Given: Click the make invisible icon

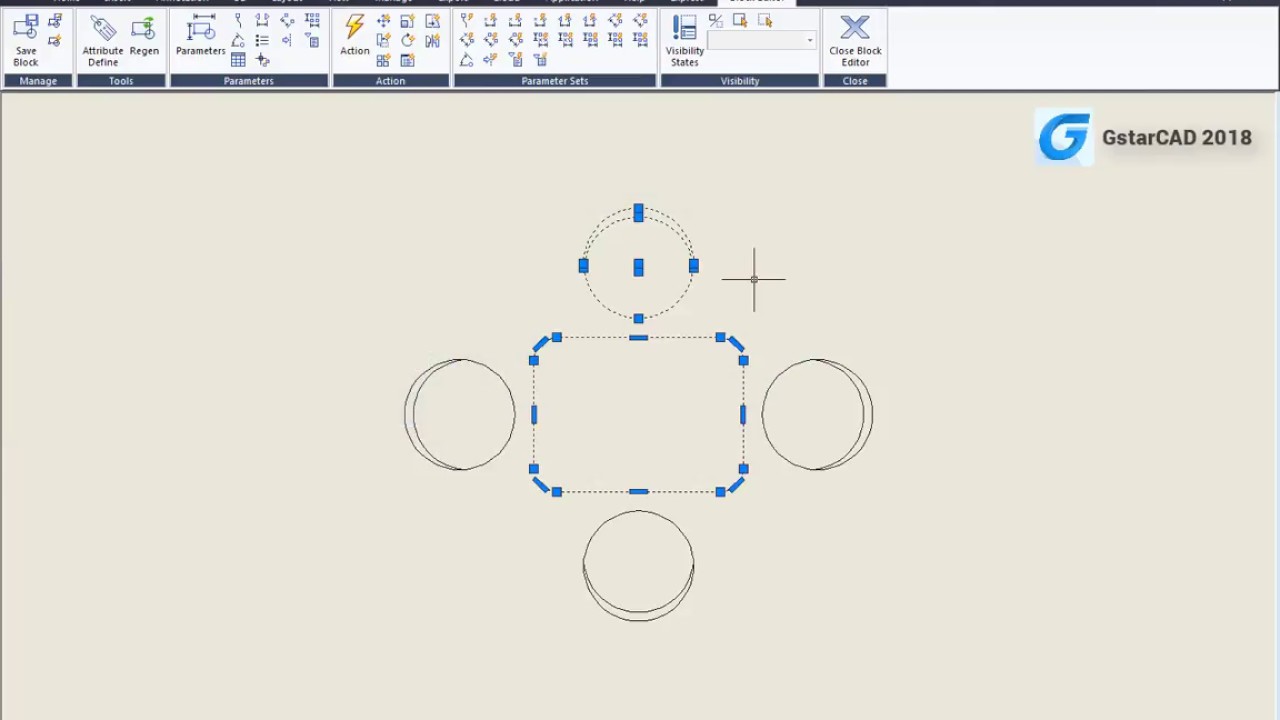Looking at the screenshot, I should 765,20.
